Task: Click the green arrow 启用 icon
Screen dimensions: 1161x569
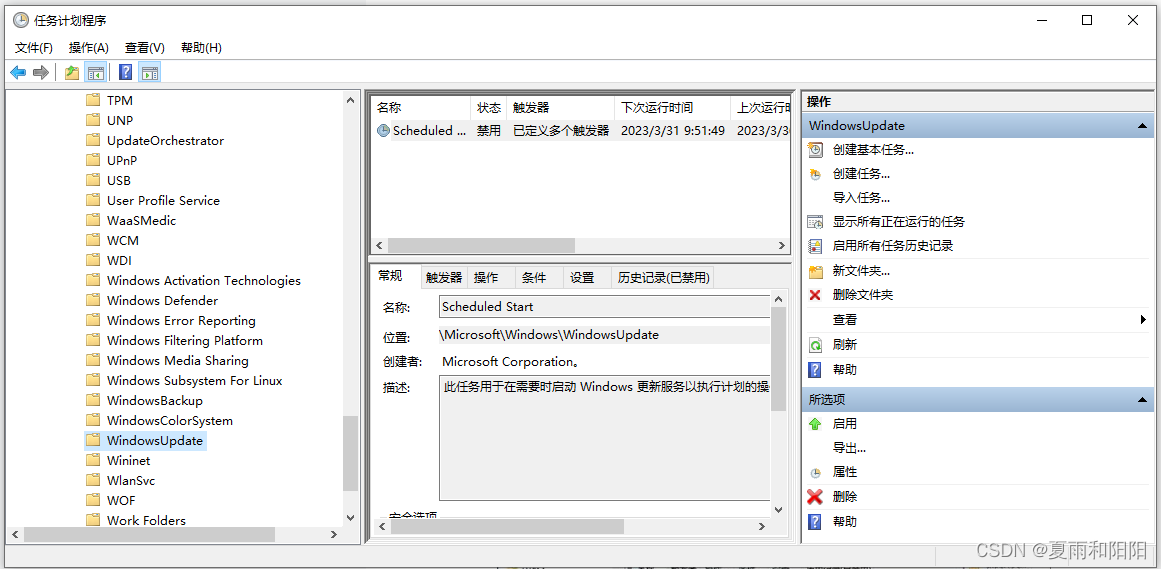Action: pyautogui.click(x=815, y=424)
